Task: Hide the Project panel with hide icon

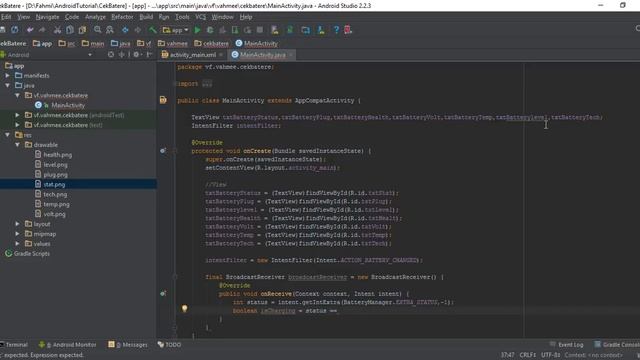Action: point(149,55)
